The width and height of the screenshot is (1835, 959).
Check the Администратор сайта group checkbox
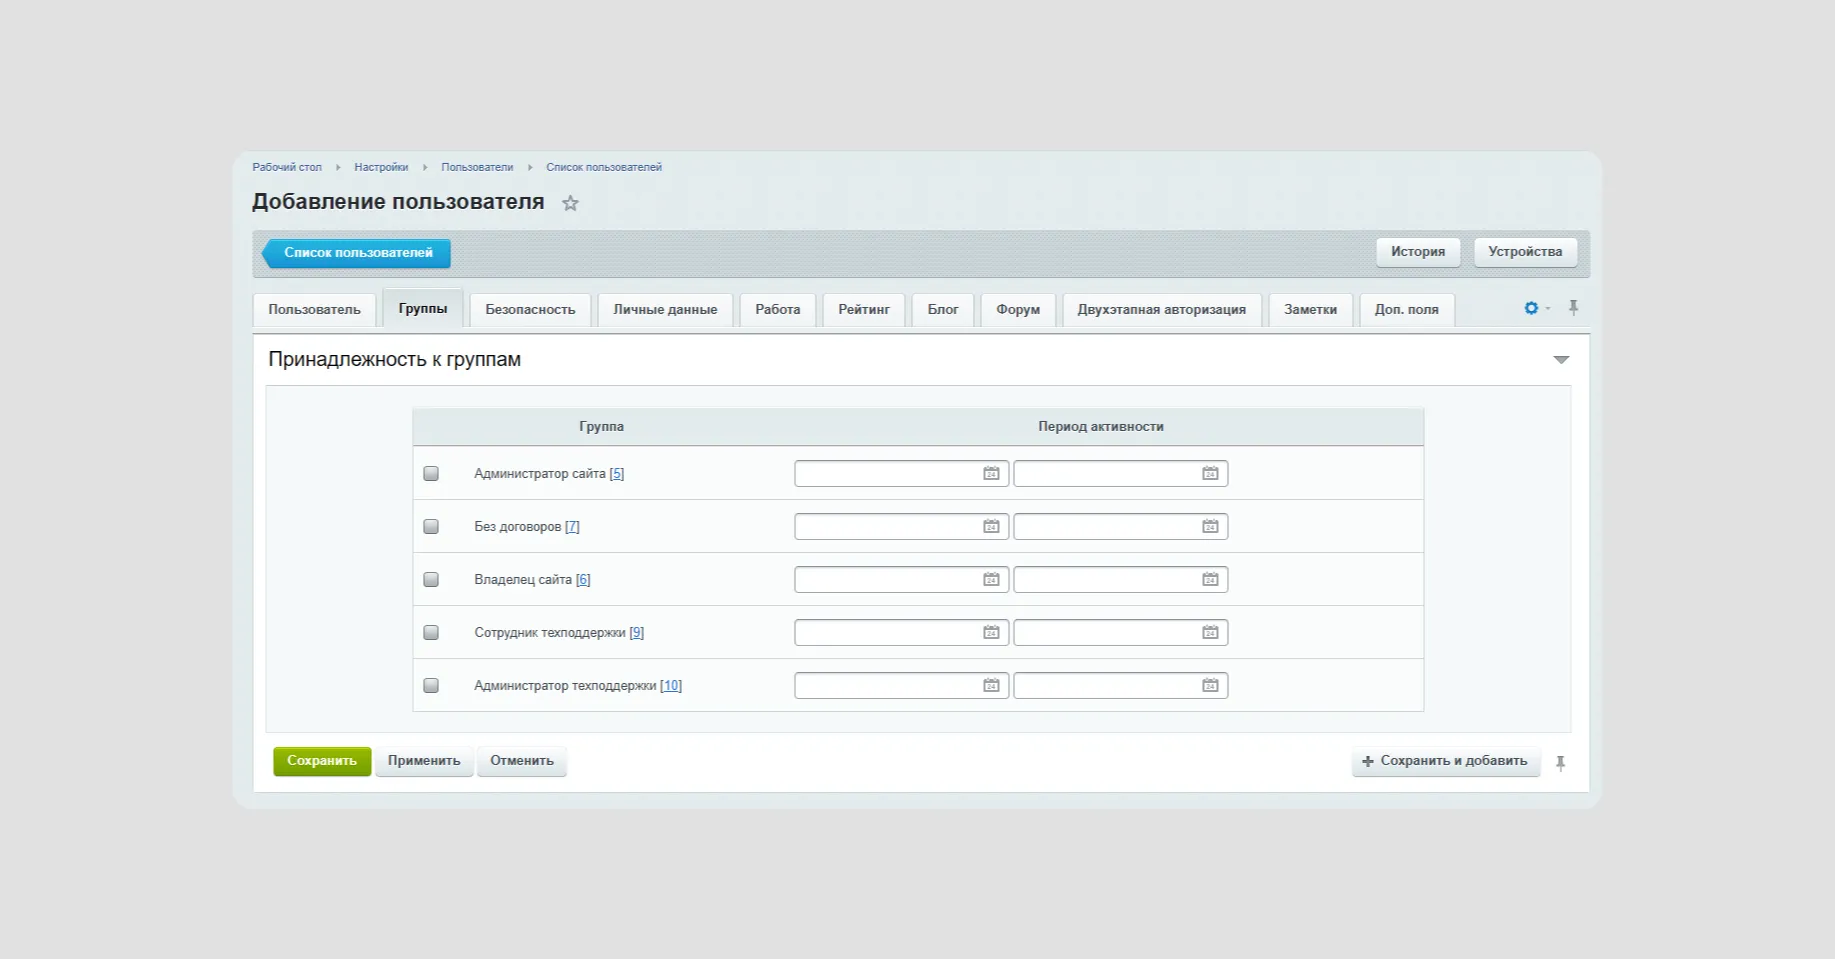tap(431, 474)
